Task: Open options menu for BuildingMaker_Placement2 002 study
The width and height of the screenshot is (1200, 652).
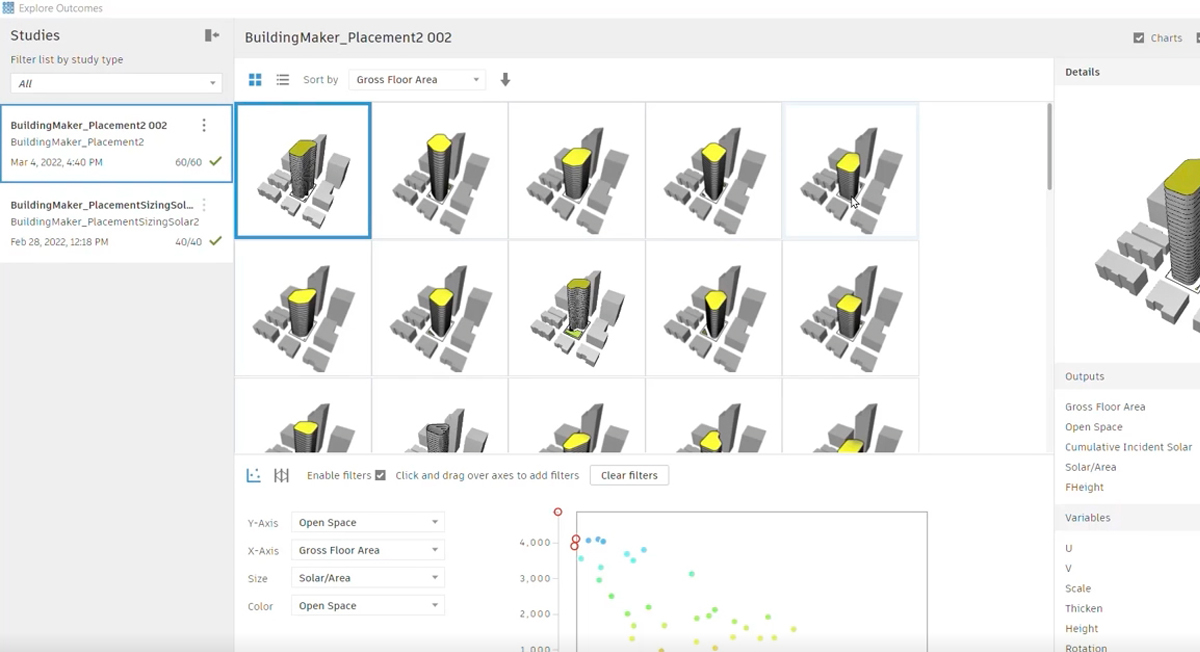Action: [x=204, y=125]
